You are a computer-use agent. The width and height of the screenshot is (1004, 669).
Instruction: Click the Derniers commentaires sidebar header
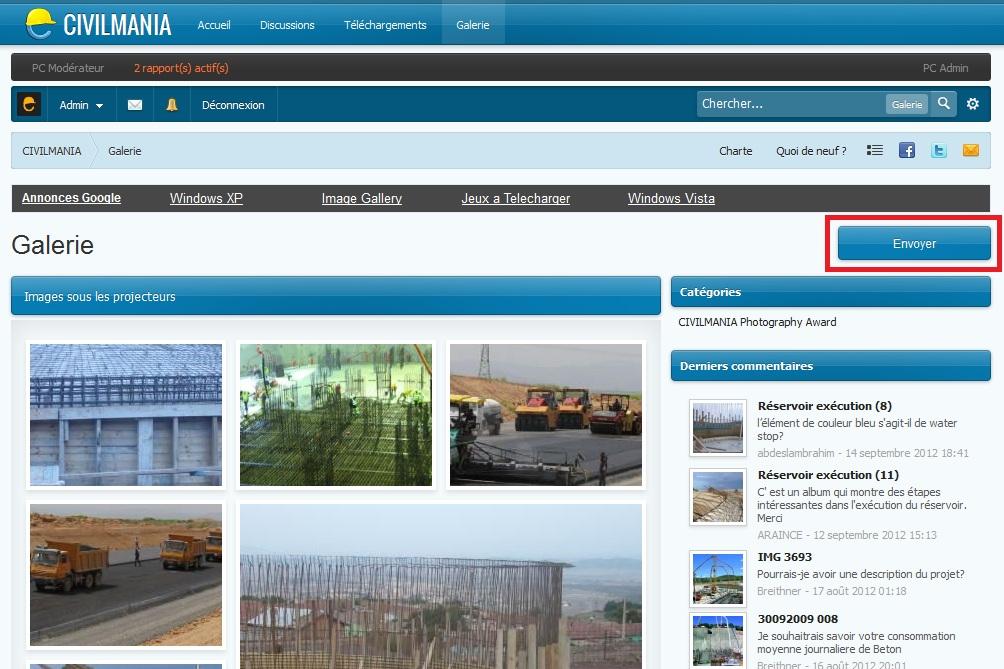coord(830,366)
